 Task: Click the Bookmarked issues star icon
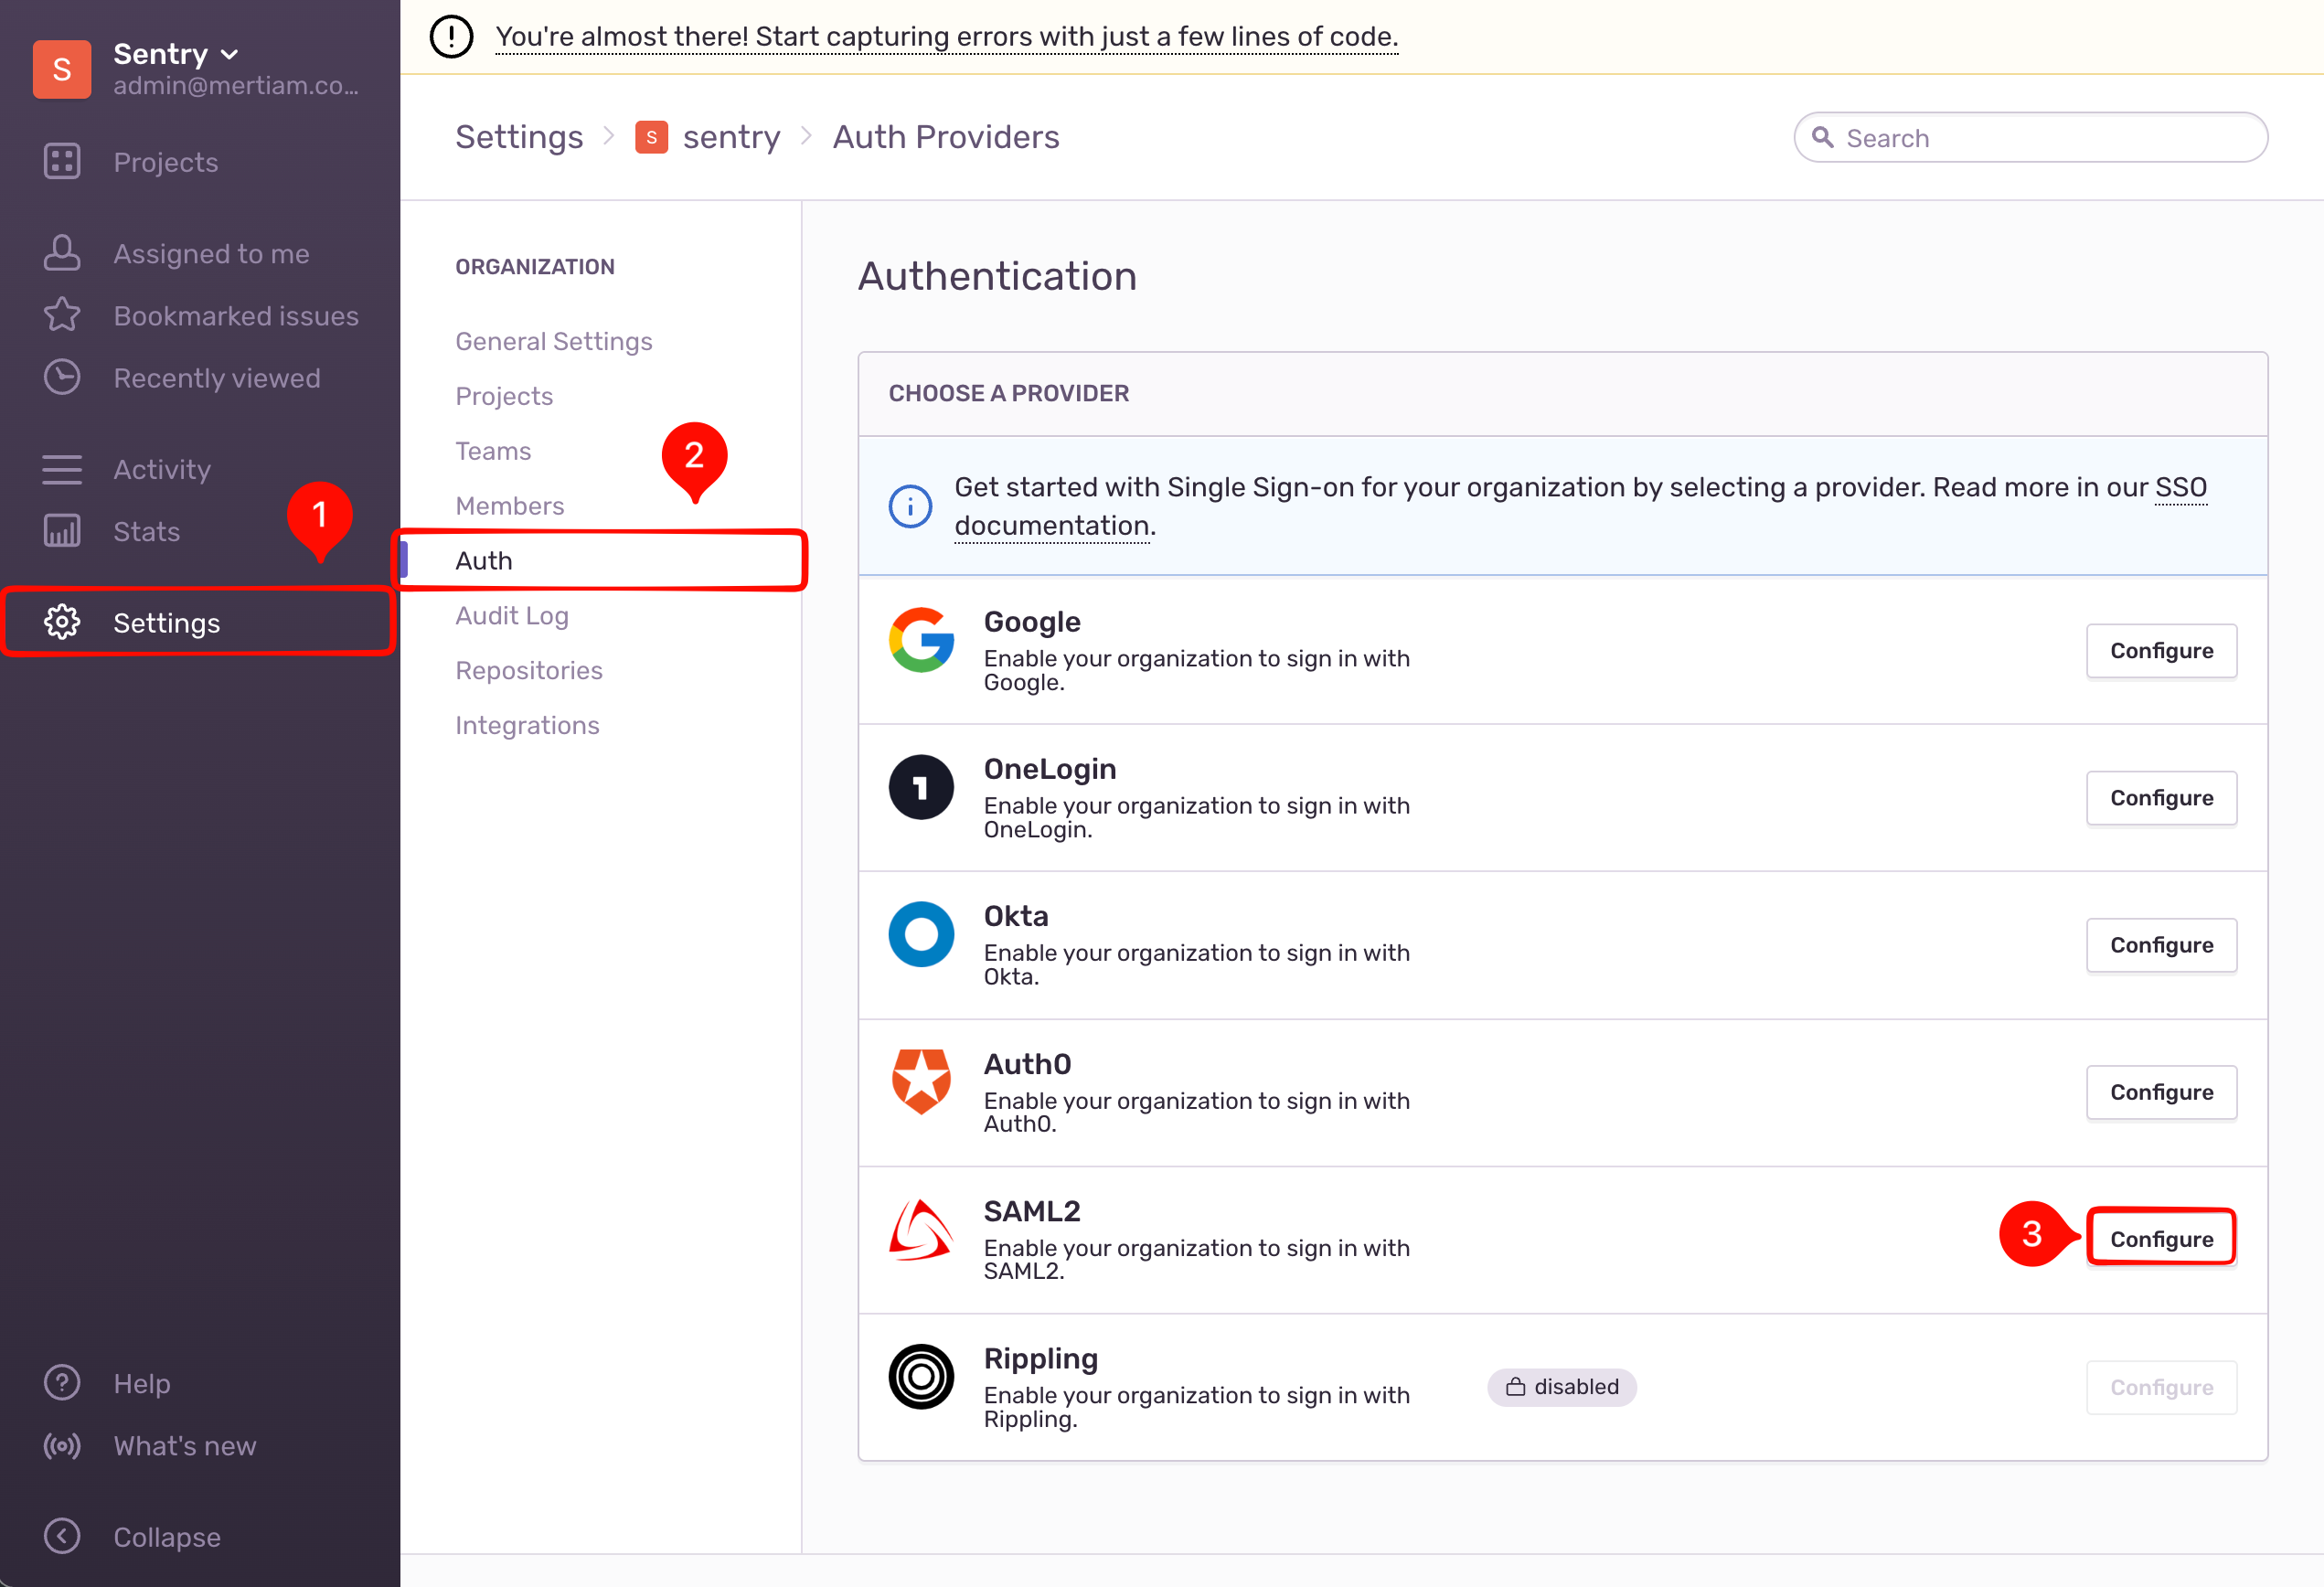tap(62, 315)
